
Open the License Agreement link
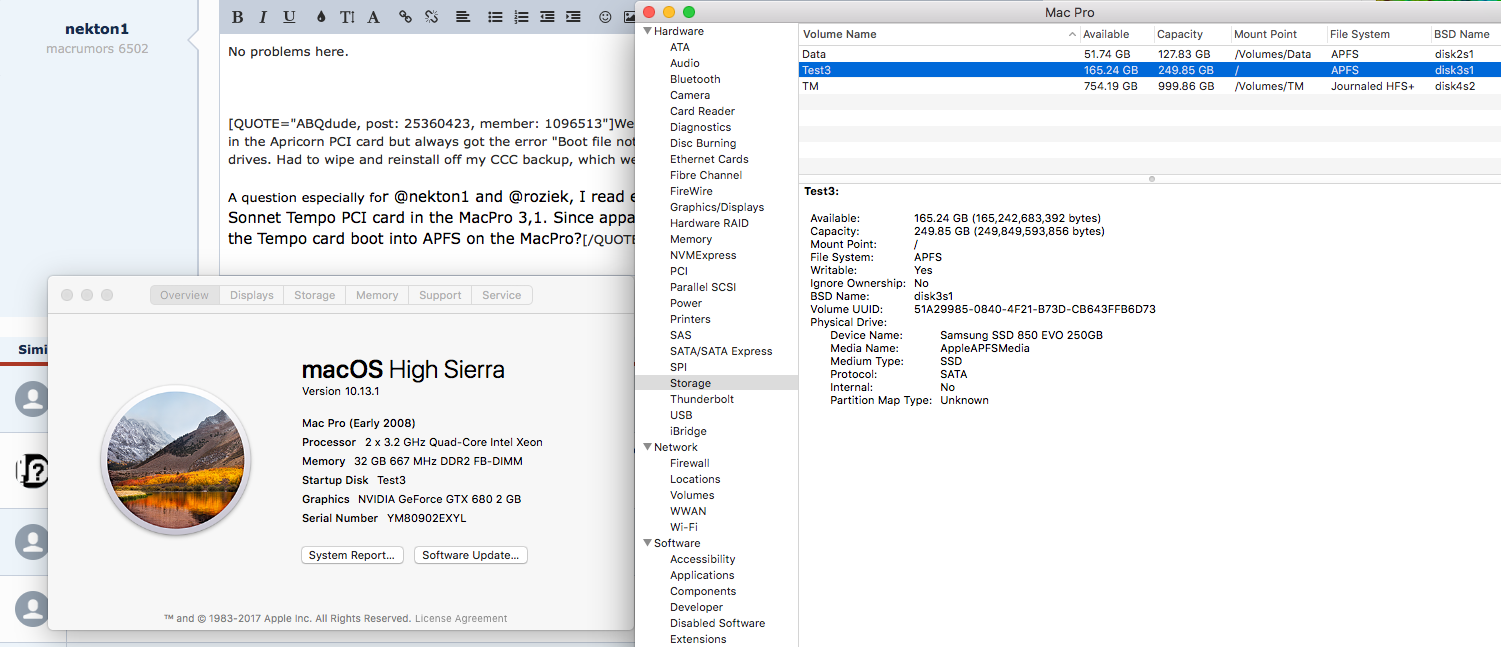[461, 618]
